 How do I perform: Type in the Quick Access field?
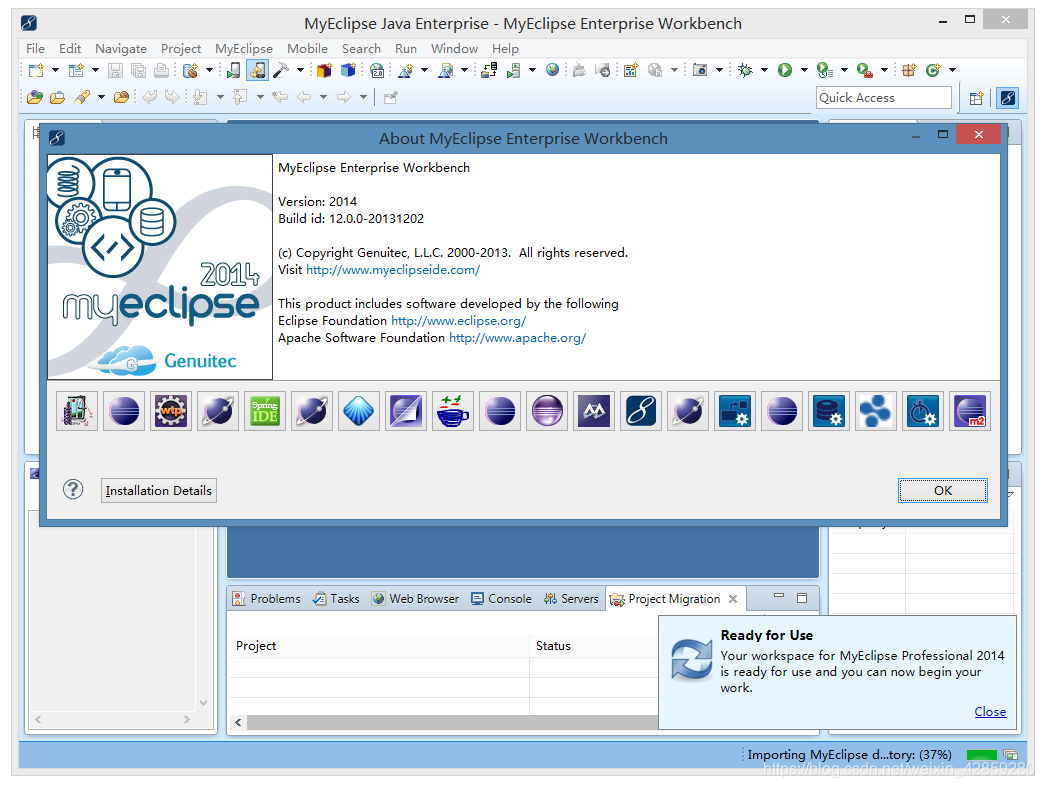tap(884, 97)
